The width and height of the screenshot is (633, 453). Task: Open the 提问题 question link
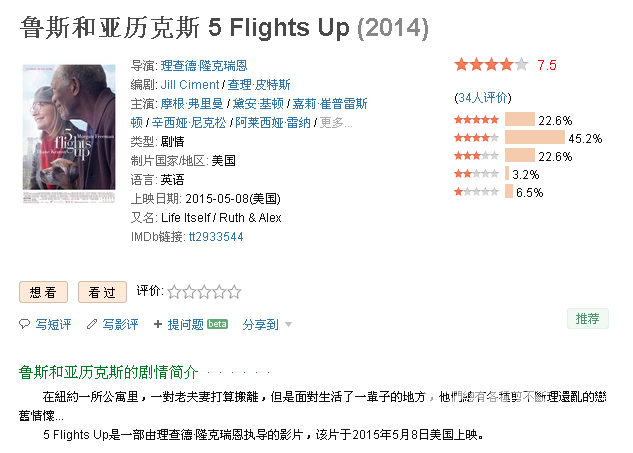click(186, 324)
